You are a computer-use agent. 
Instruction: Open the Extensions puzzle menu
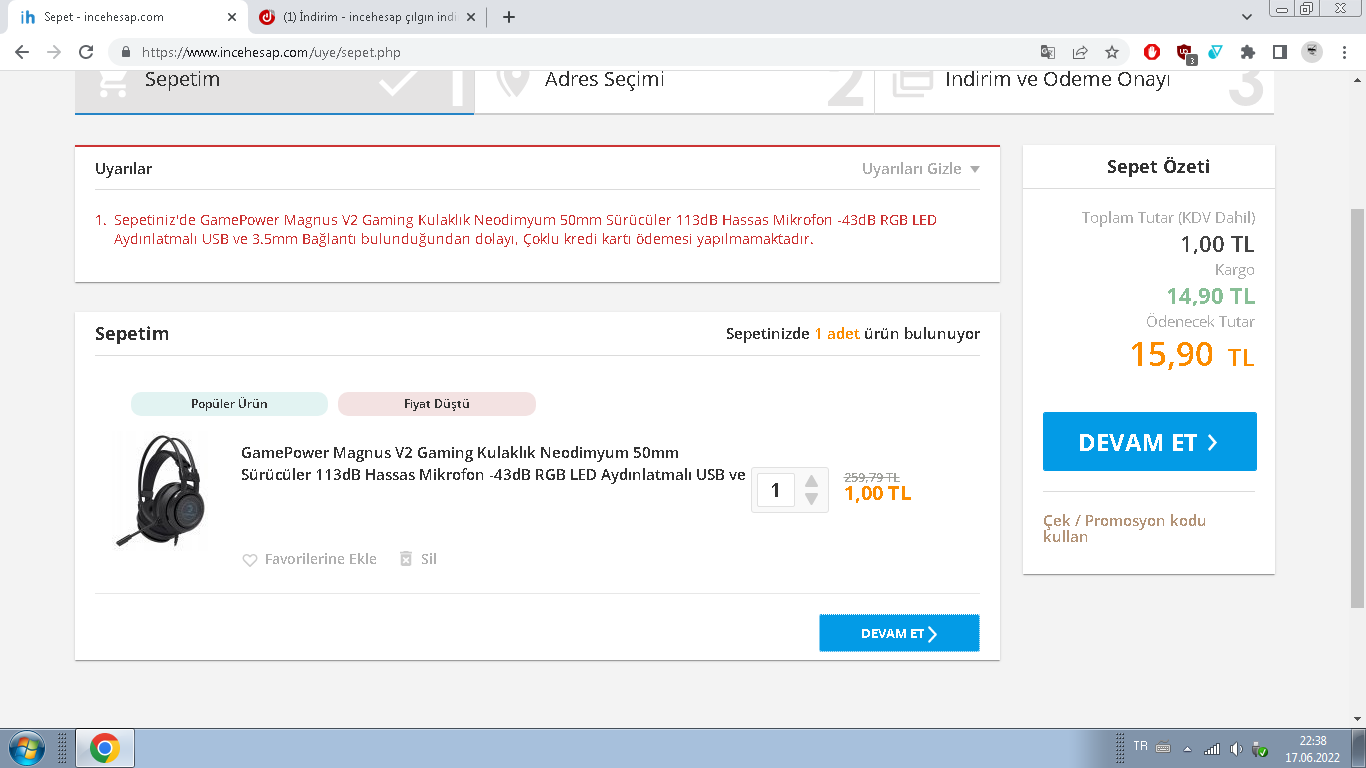coord(1247,52)
